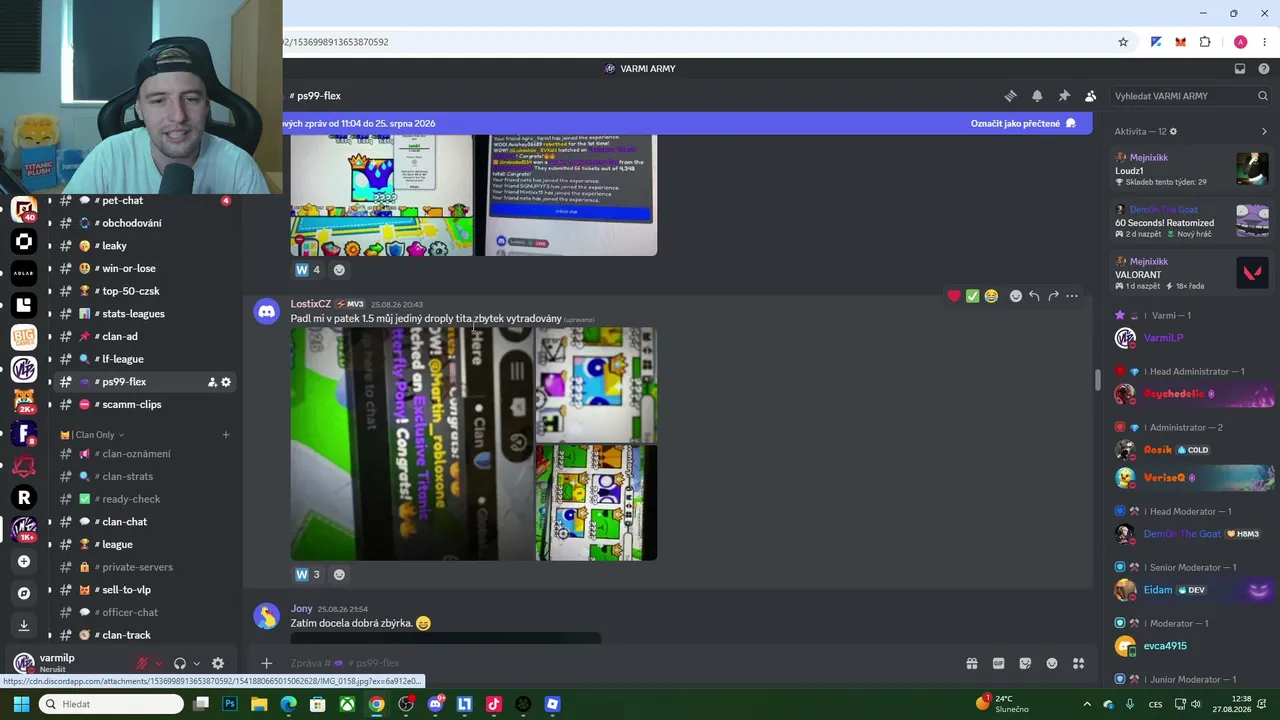Explore discoverable servers compass icon
Image resolution: width=1280 pixels, height=720 pixels.
24,593
